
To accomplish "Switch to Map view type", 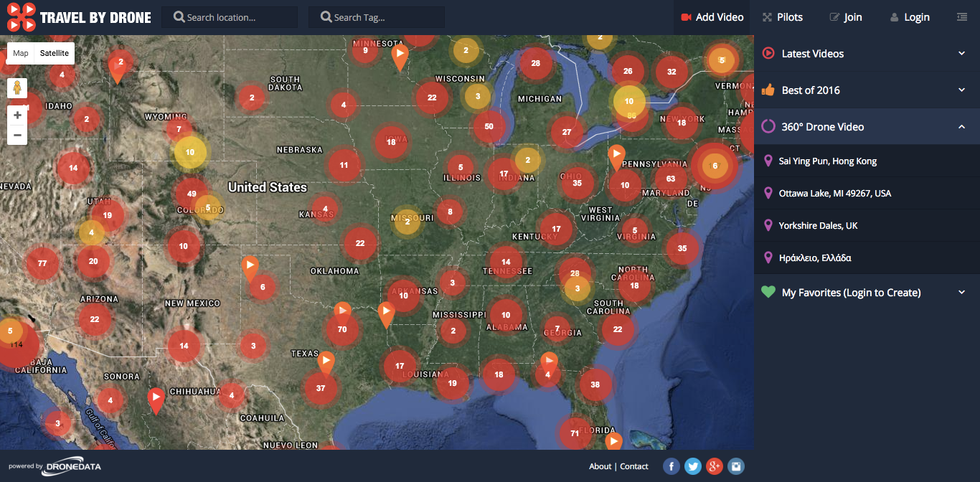I will [21, 53].
